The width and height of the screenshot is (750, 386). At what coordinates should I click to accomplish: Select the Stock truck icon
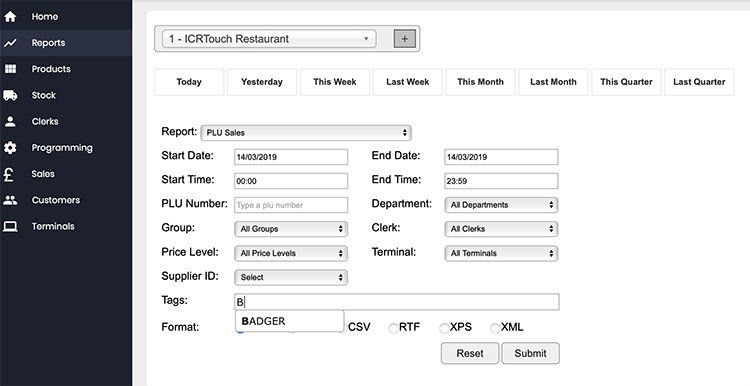point(10,95)
